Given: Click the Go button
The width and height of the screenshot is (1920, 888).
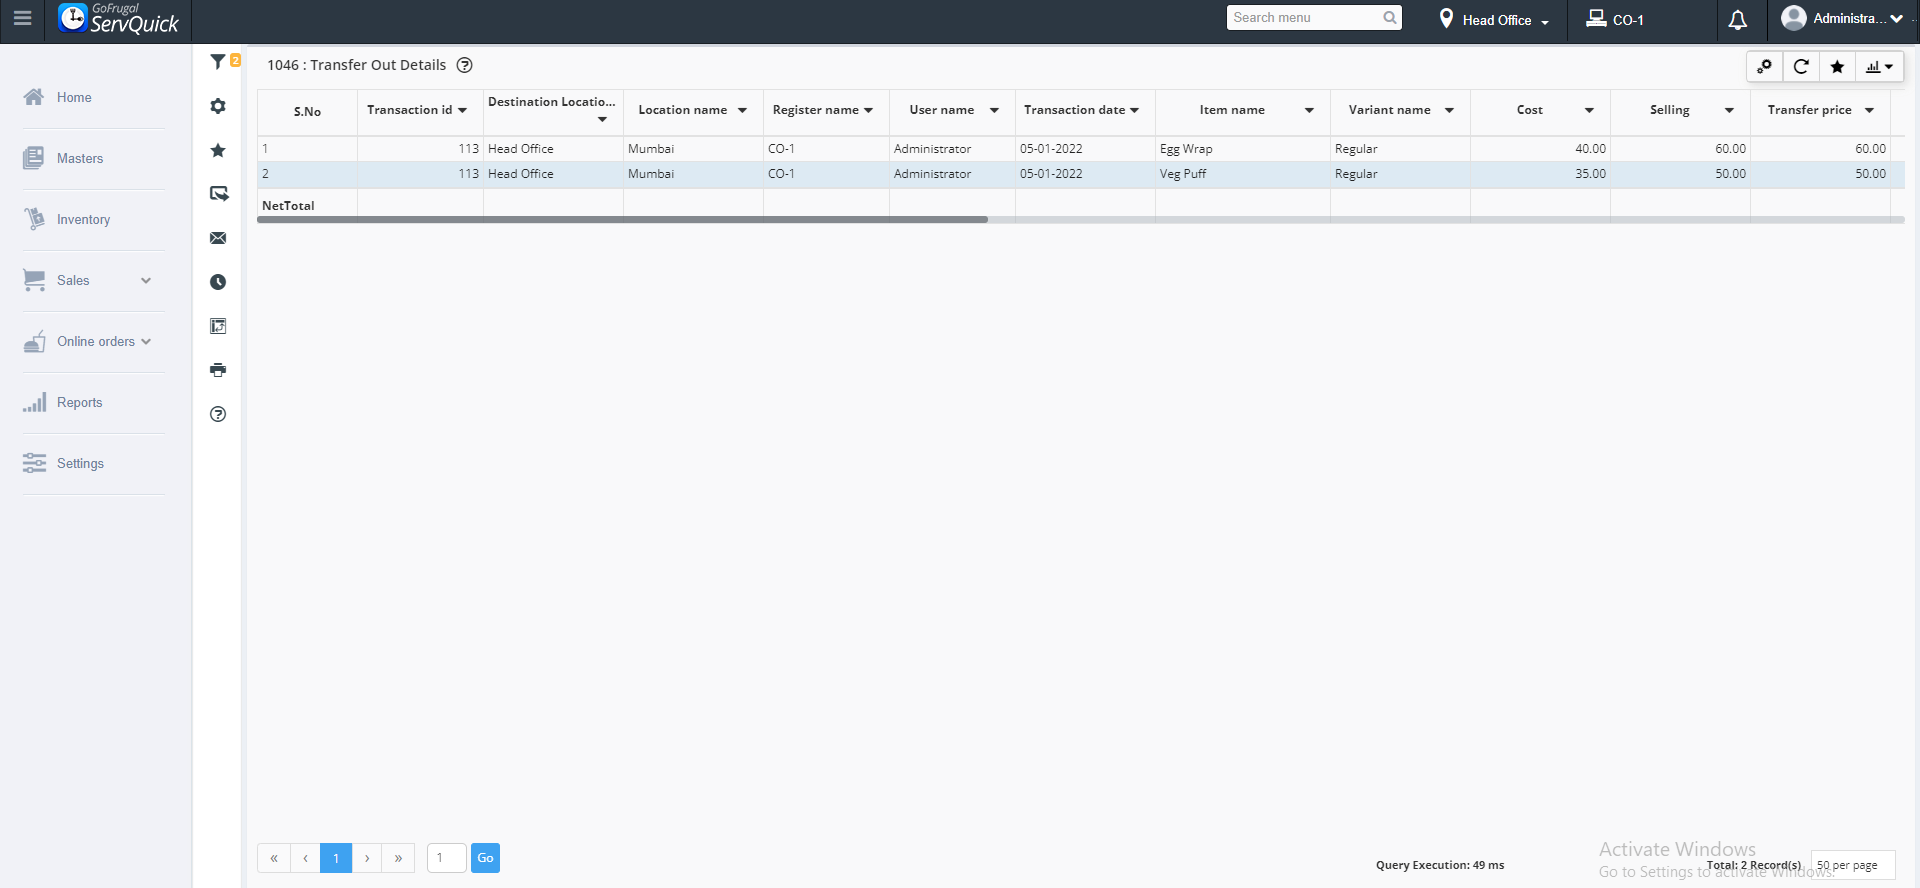Looking at the screenshot, I should pyautogui.click(x=485, y=858).
